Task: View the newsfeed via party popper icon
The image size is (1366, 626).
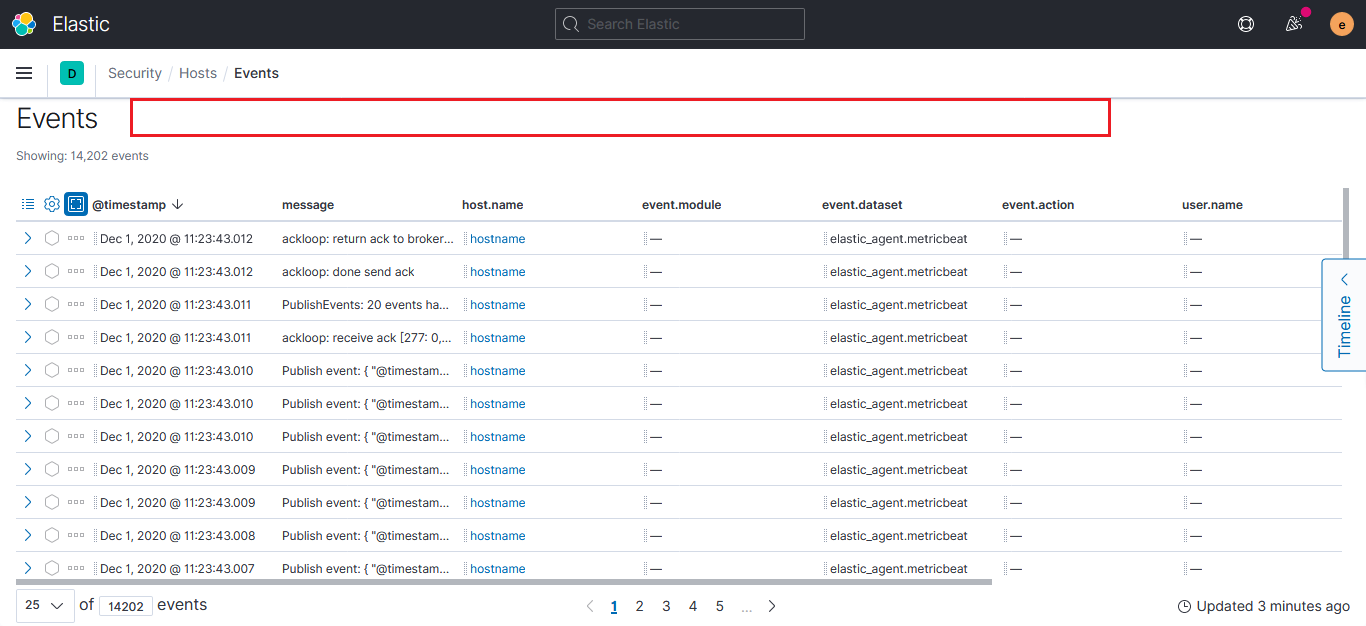Action: 1293,23
